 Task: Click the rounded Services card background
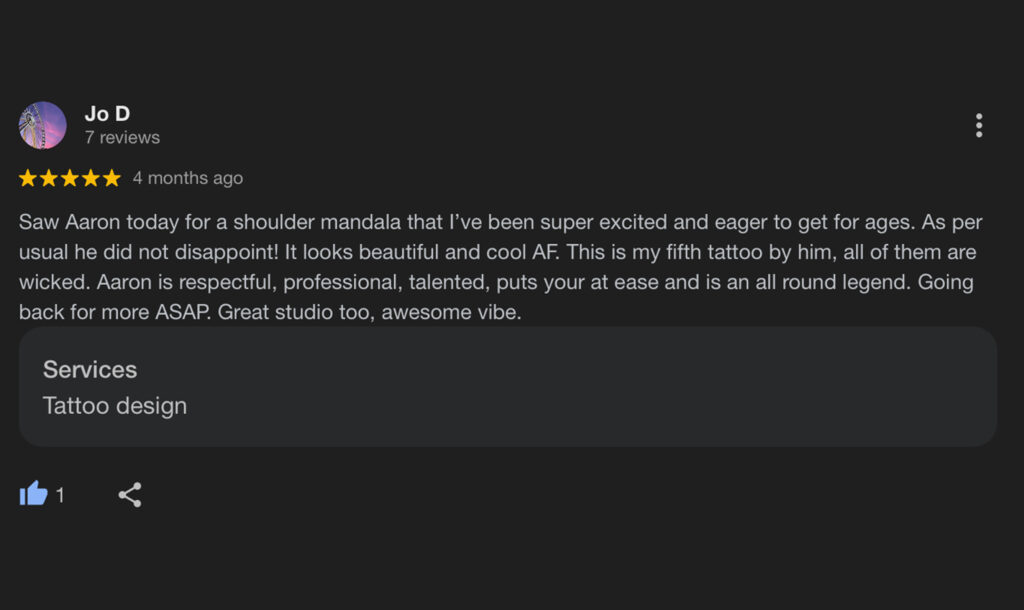coord(507,387)
